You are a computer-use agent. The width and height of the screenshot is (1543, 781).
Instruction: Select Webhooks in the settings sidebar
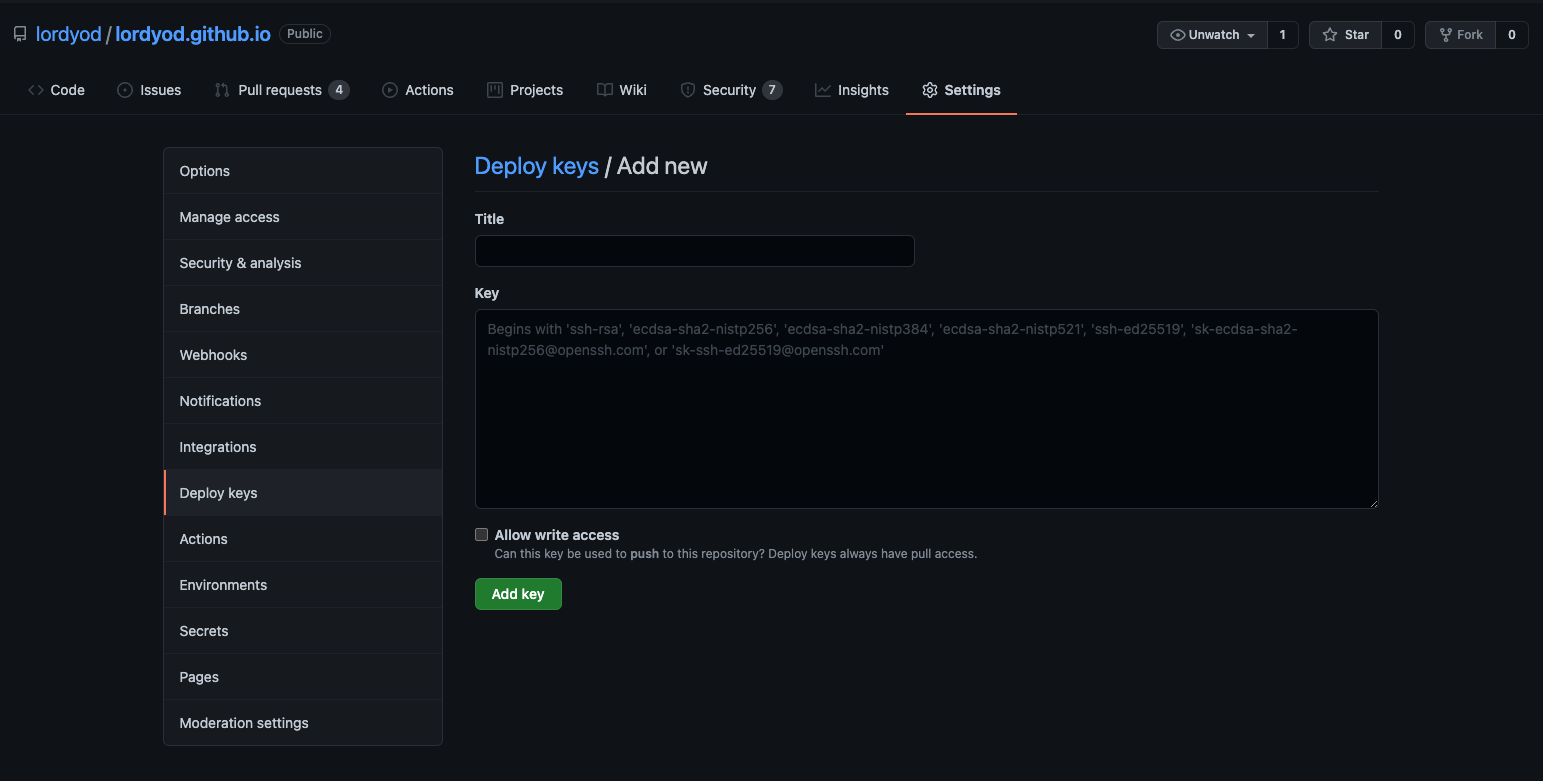pyautogui.click(x=213, y=354)
